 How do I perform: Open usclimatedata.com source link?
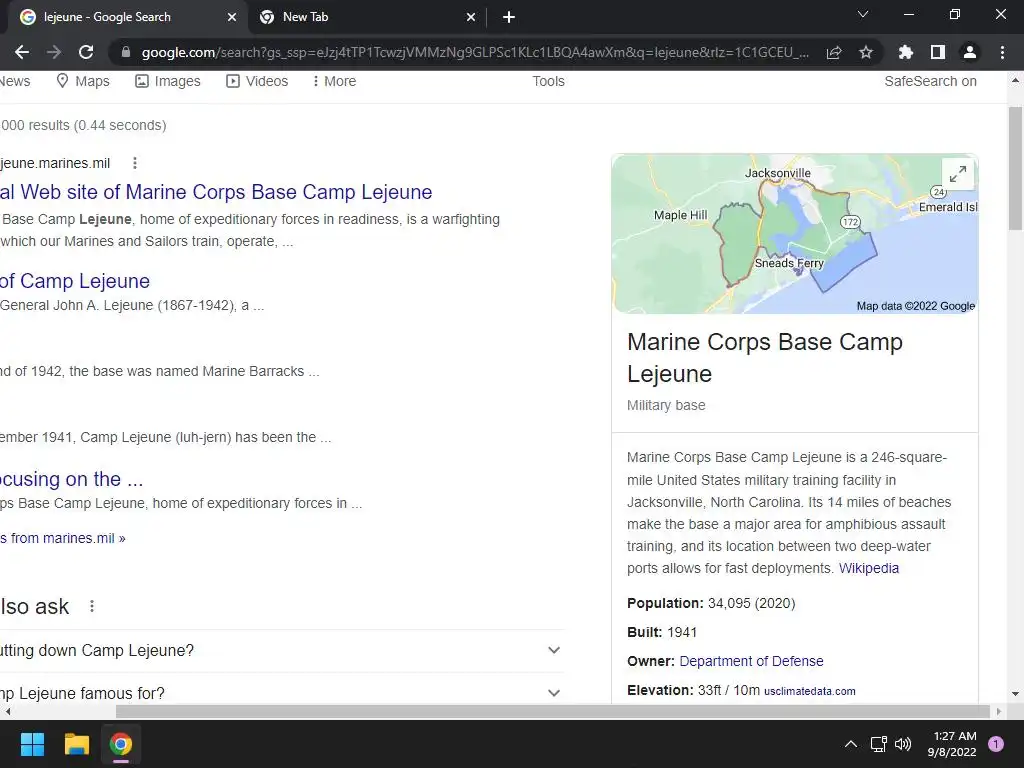pos(810,691)
